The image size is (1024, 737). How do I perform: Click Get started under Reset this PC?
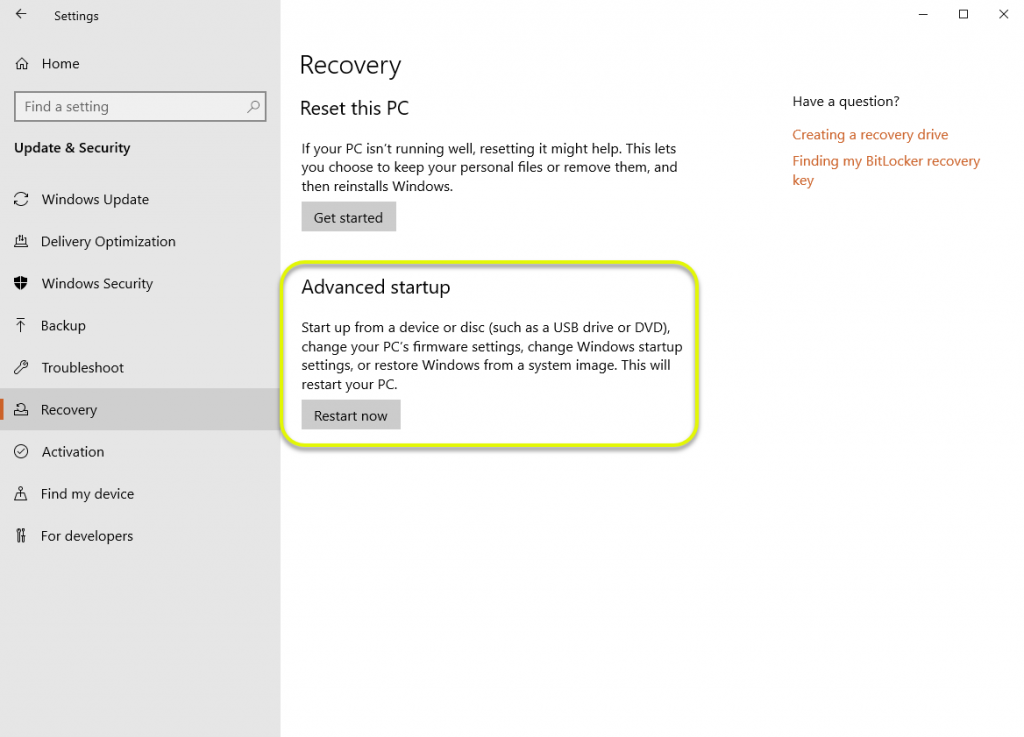click(x=349, y=217)
